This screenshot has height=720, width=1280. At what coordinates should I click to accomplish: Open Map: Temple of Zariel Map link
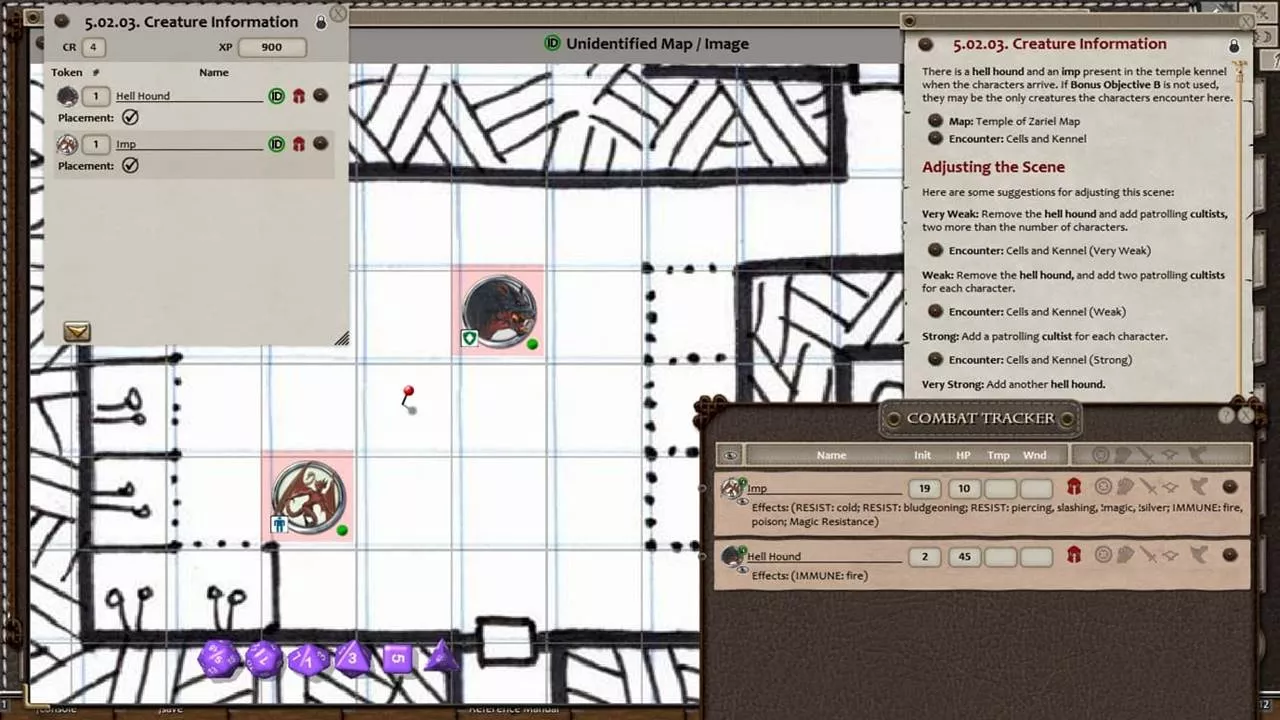tap(935, 121)
